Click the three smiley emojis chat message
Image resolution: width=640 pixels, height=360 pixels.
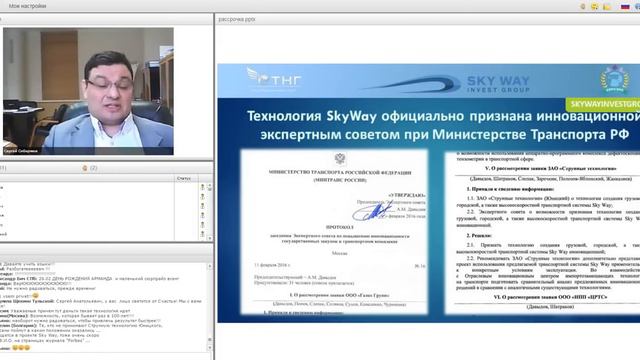click(20, 348)
